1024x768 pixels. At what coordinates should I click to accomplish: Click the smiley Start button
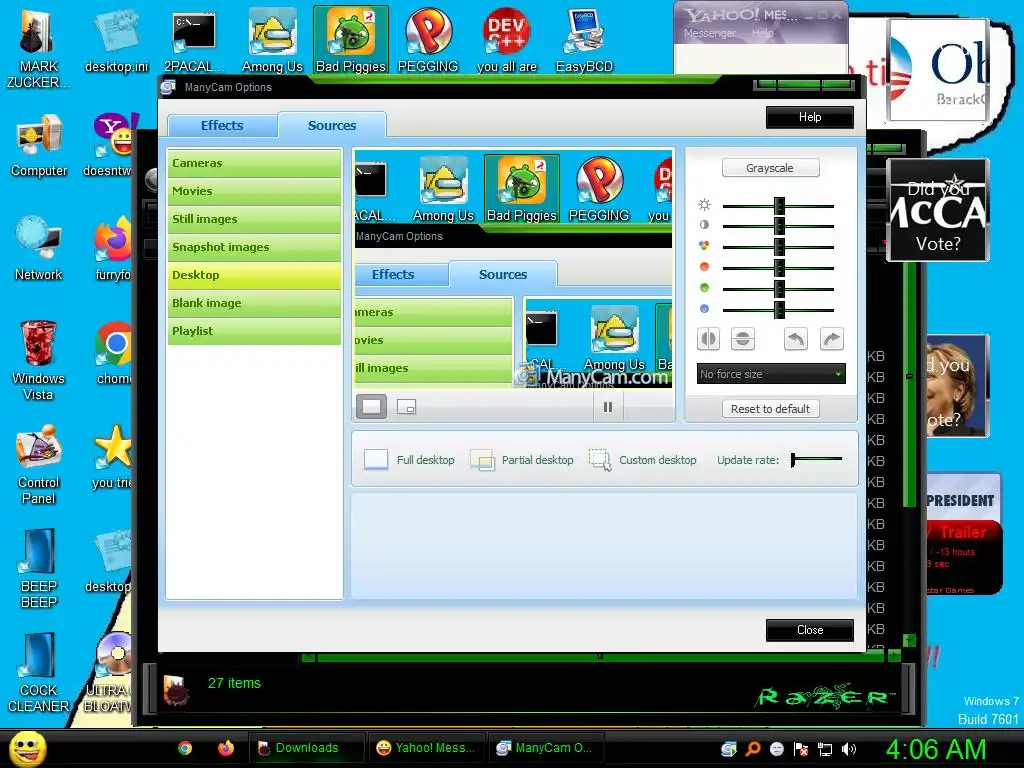pyautogui.click(x=28, y=748)
